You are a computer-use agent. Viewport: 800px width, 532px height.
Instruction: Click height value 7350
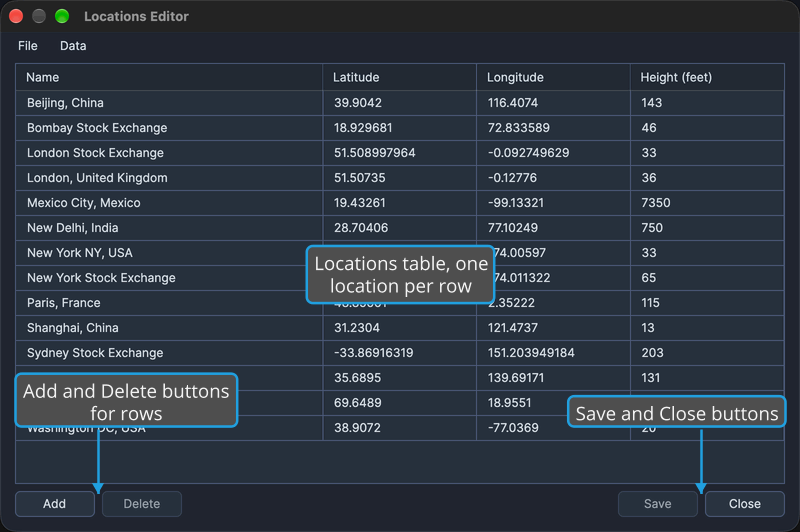(x=707, y=203)
